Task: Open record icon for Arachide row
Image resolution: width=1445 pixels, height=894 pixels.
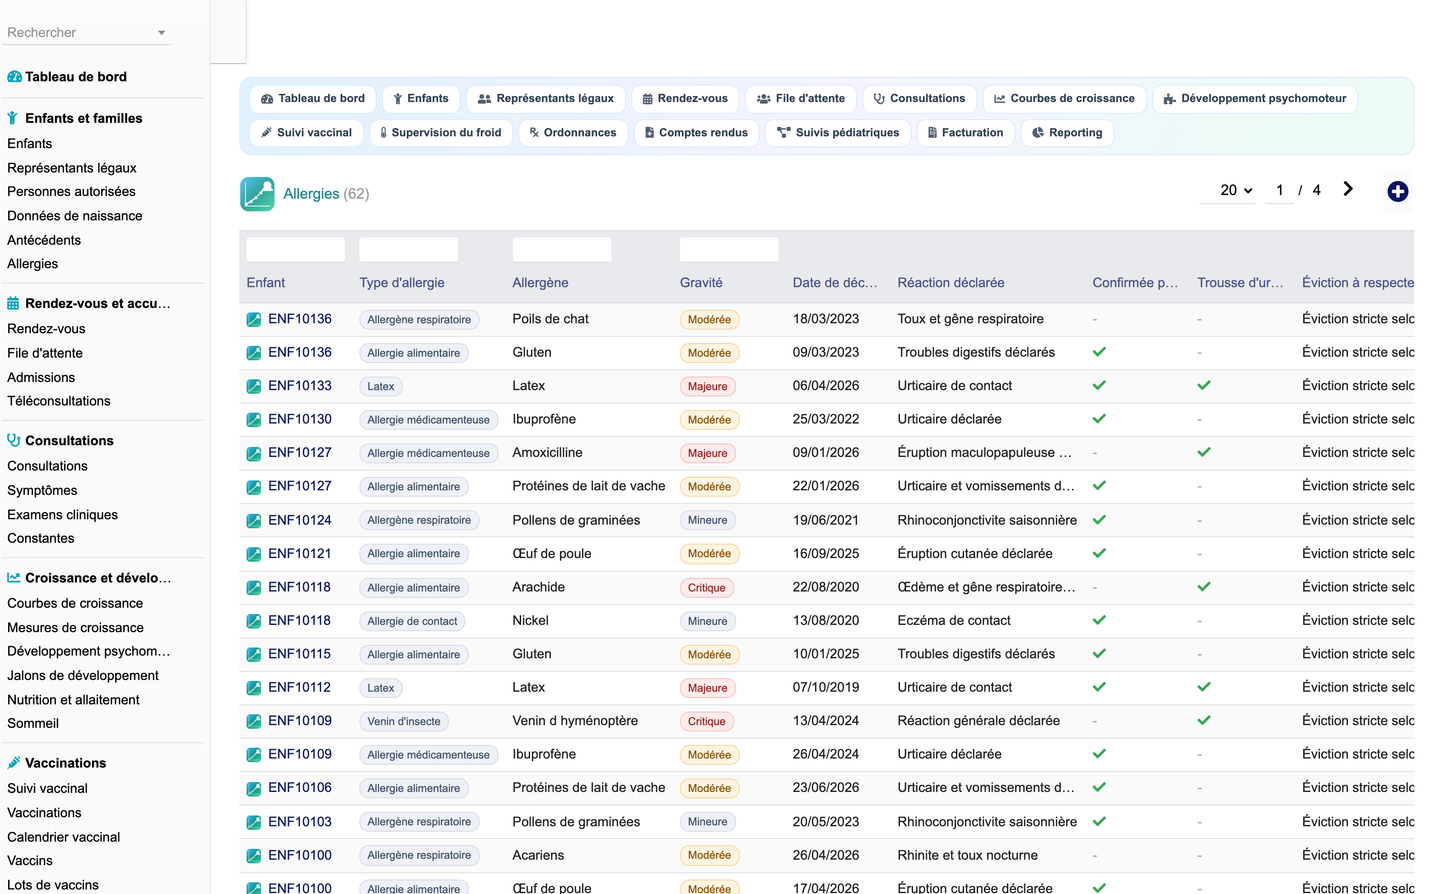Action: tap(254, 588)
